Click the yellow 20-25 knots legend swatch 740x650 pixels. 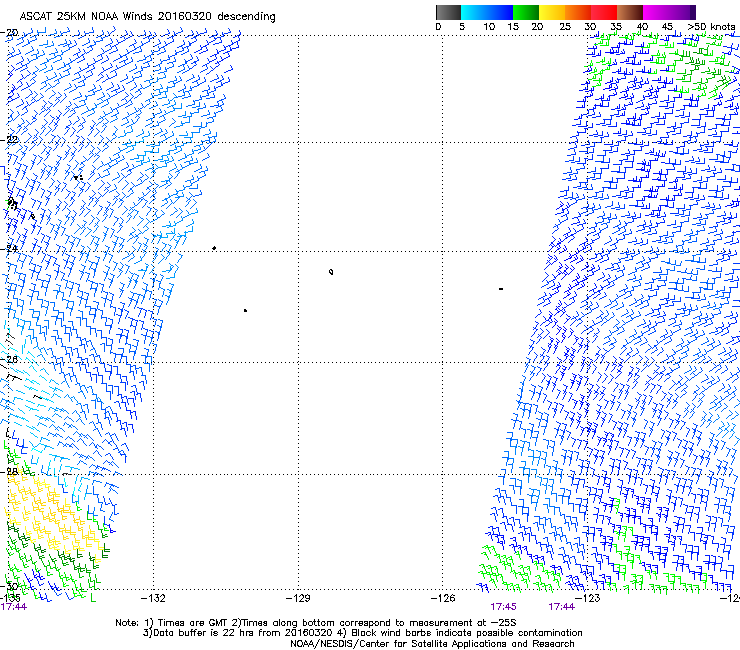tap(552, 12)
